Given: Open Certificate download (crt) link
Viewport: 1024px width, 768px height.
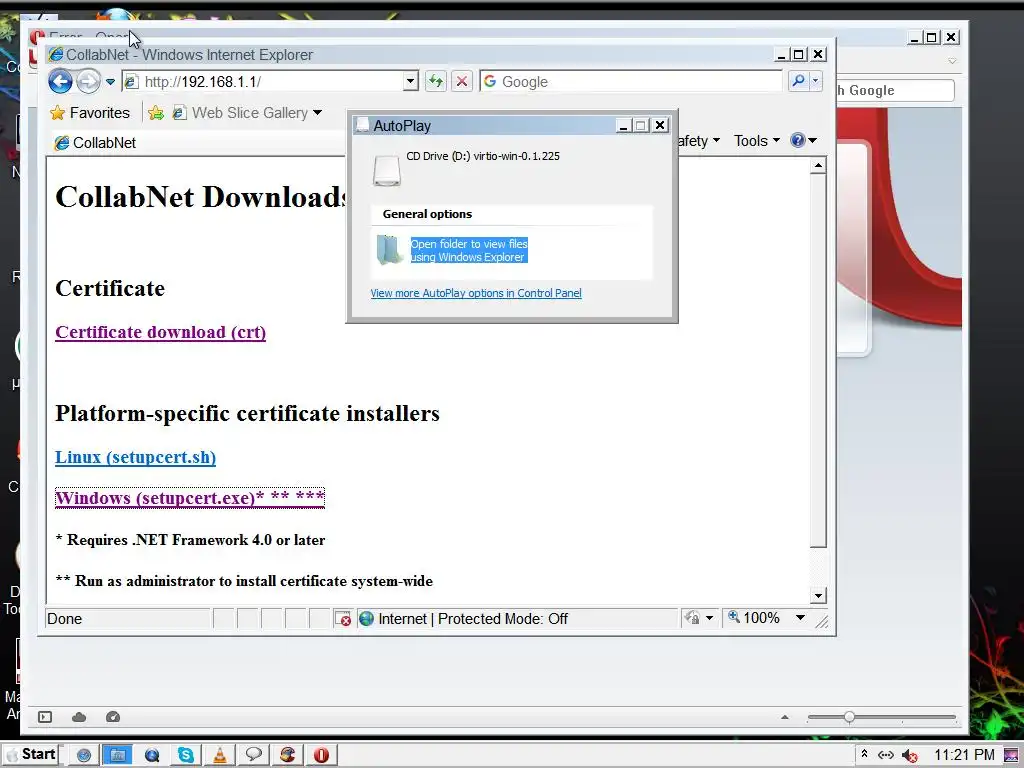Looking at the screenshot, I should (161, 332).
